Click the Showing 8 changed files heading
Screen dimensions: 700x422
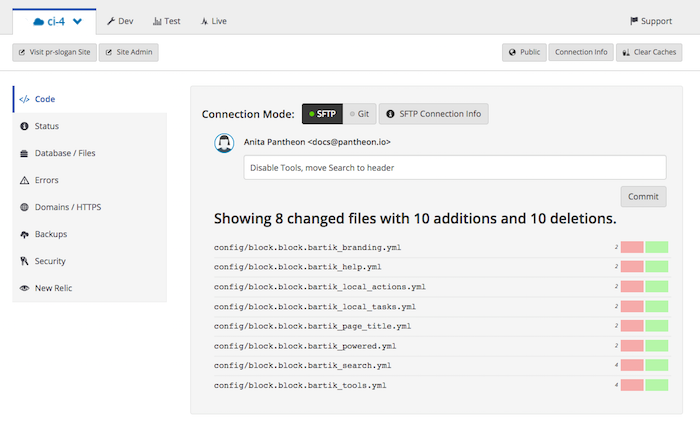[415, 219]
